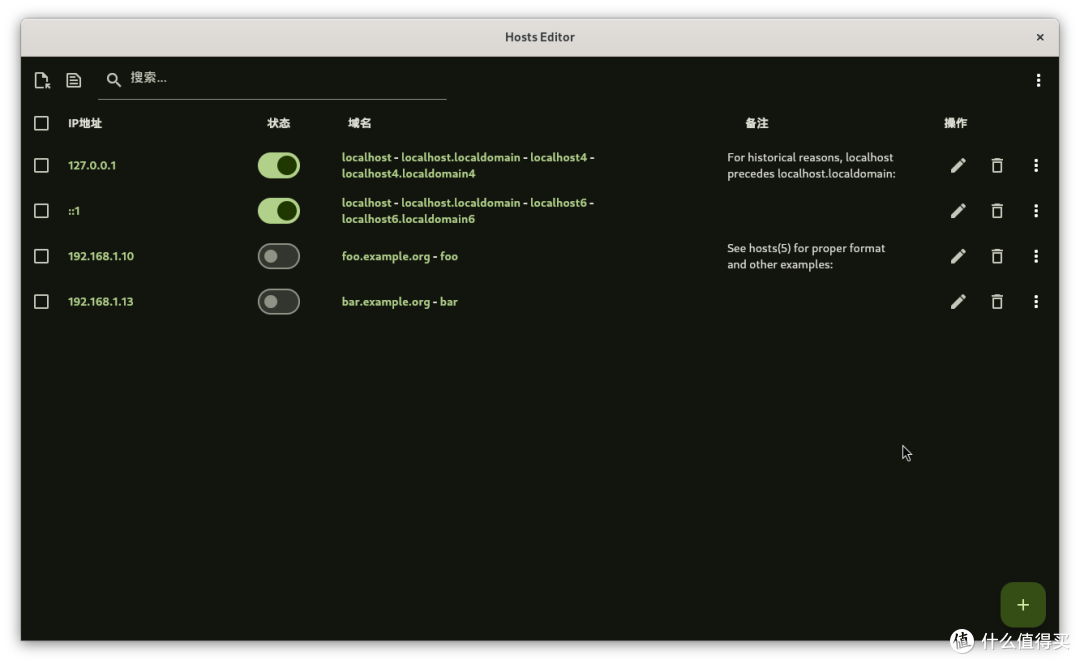Image resolution: width=1080 pixels, height=664 pixels.
Task: Tick the checkbox for the ::1 row
Action: click(41, 211)
